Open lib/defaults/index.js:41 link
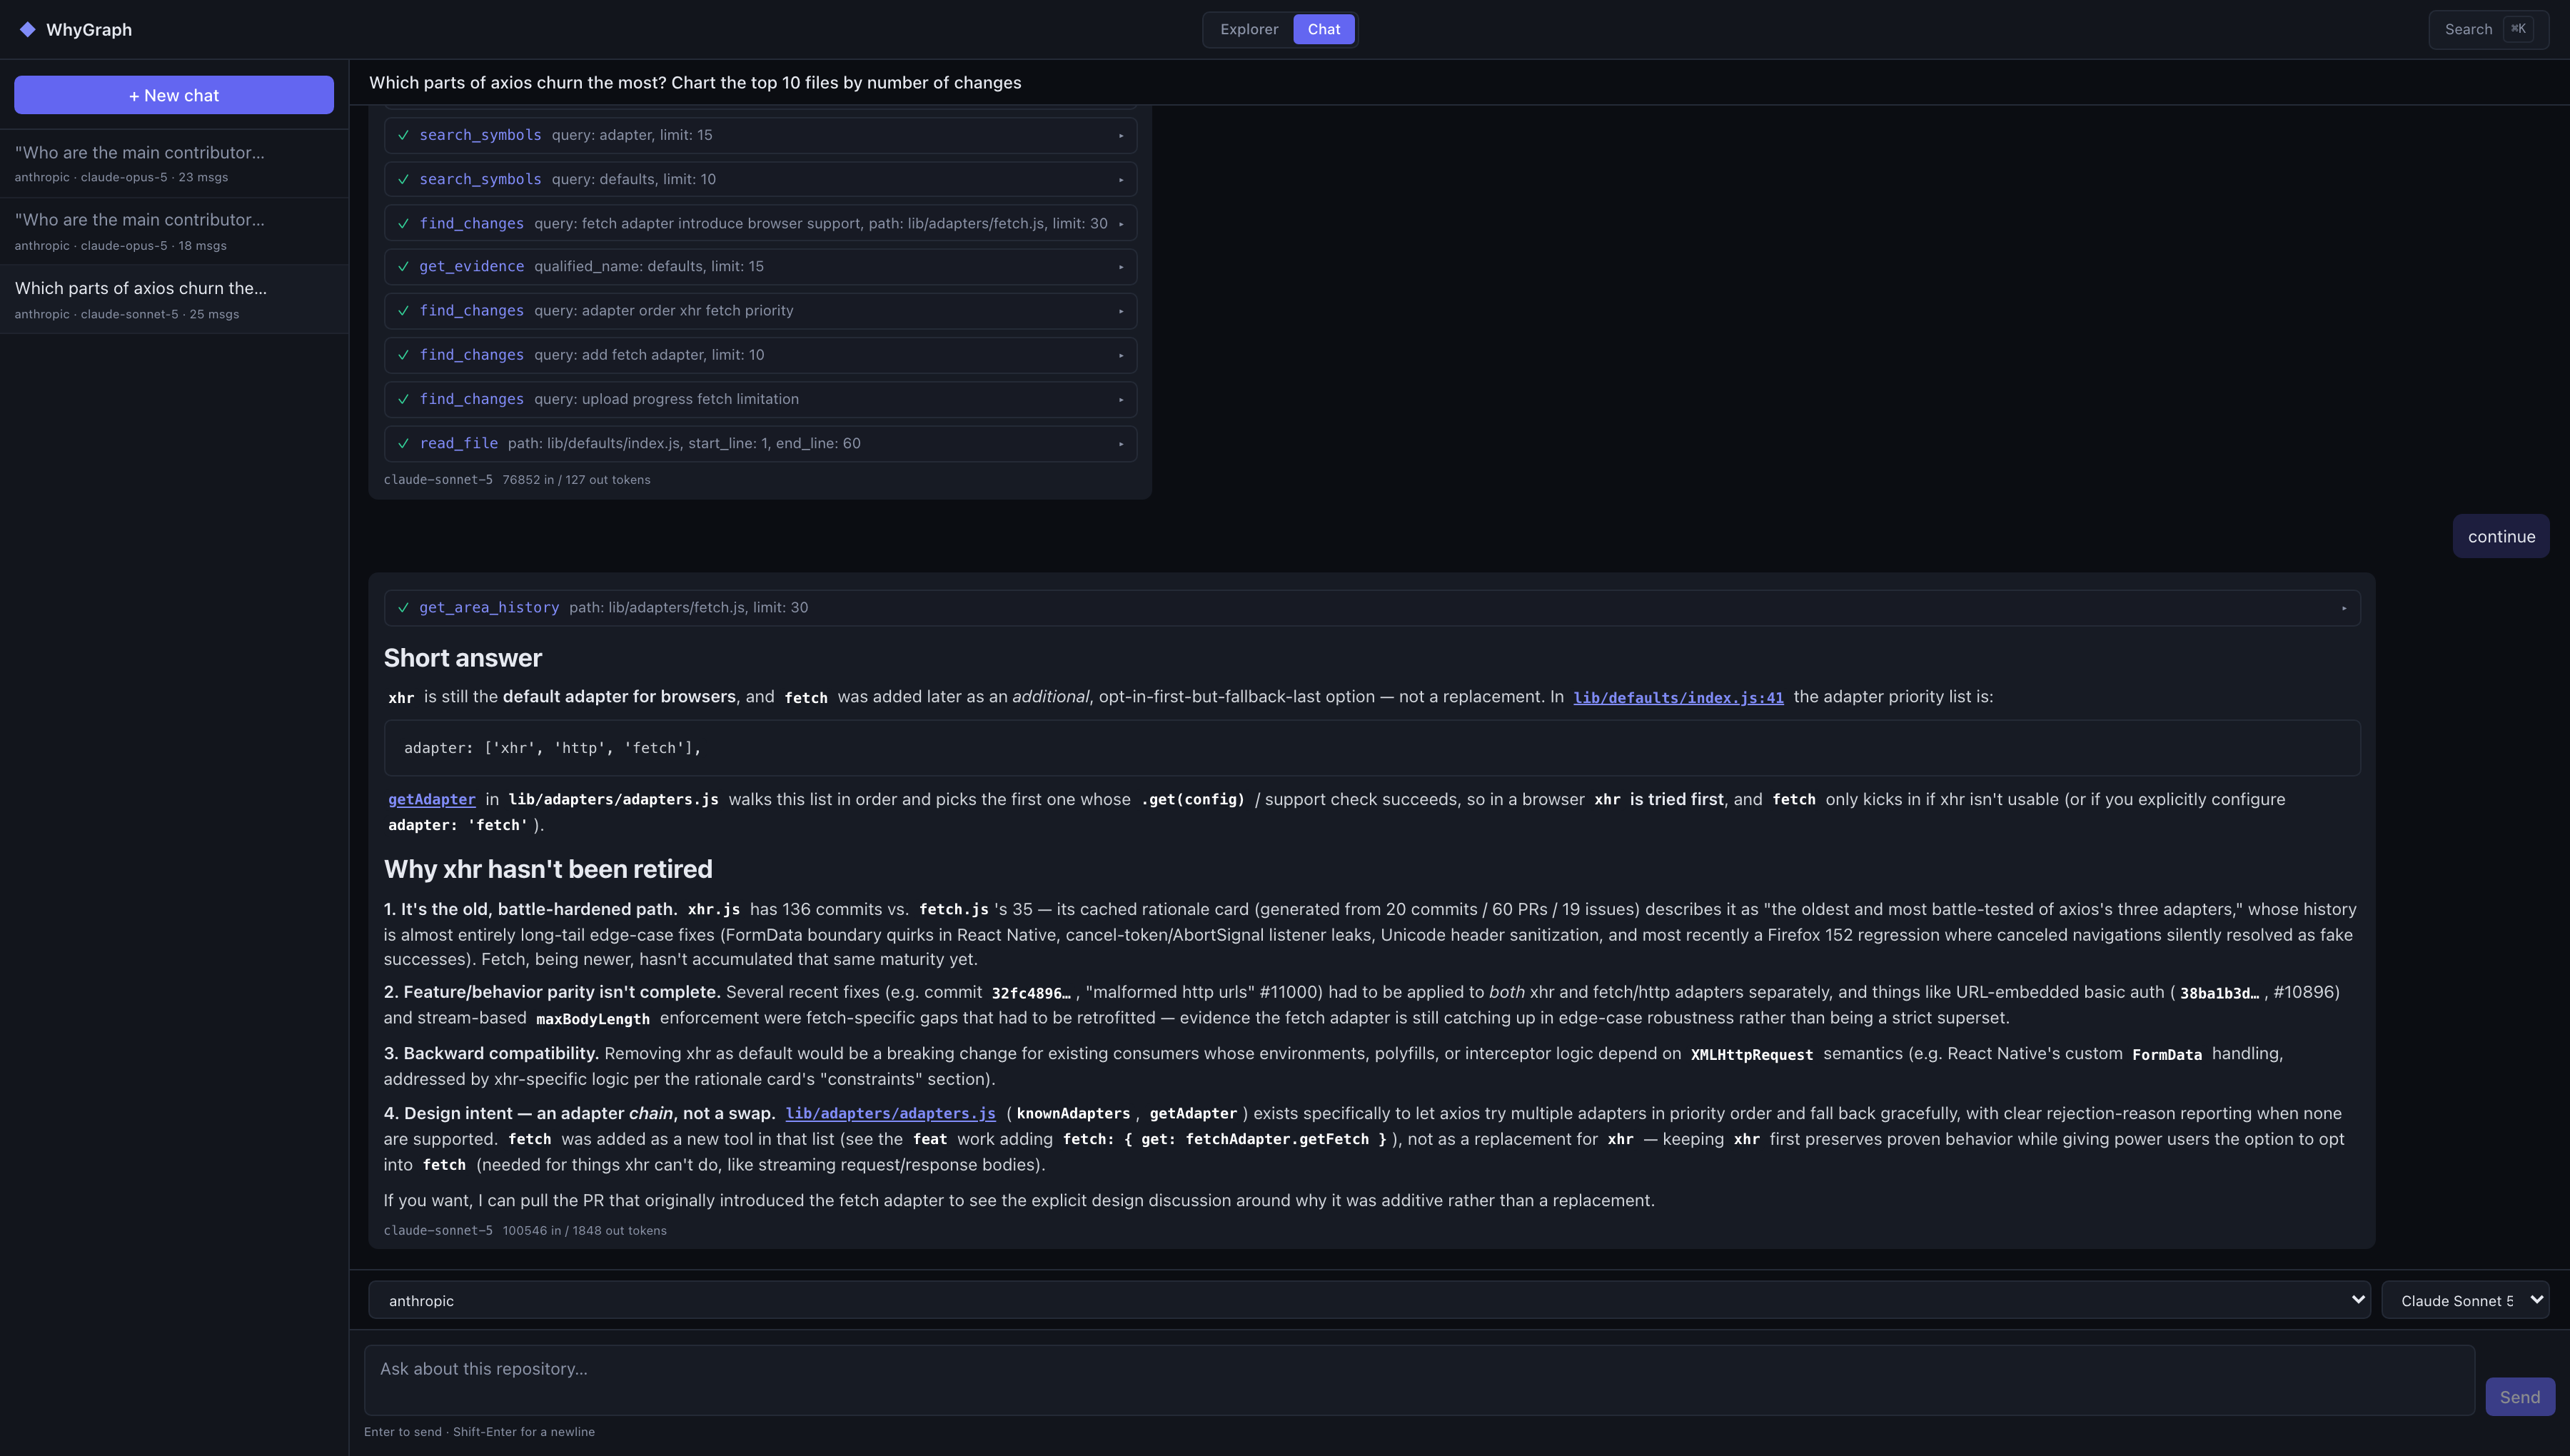This screenshot has height=1456, width=2570. (1678, 697)
